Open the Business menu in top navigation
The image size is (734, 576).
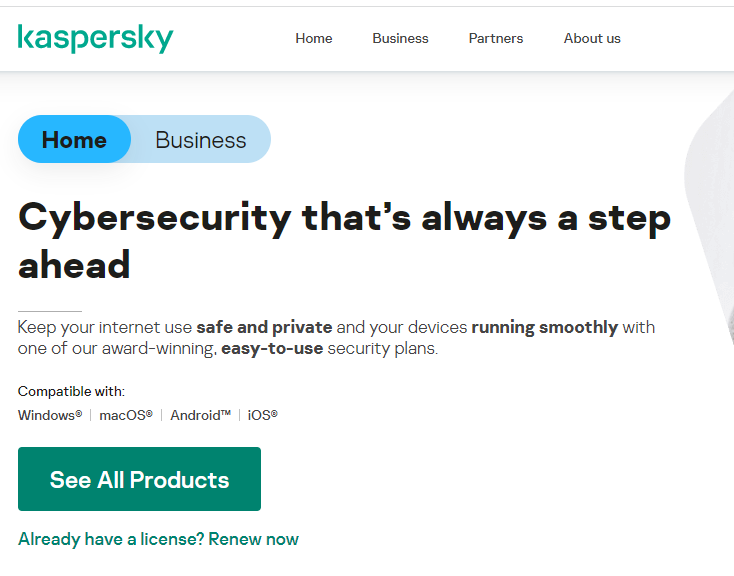[400, 39]
